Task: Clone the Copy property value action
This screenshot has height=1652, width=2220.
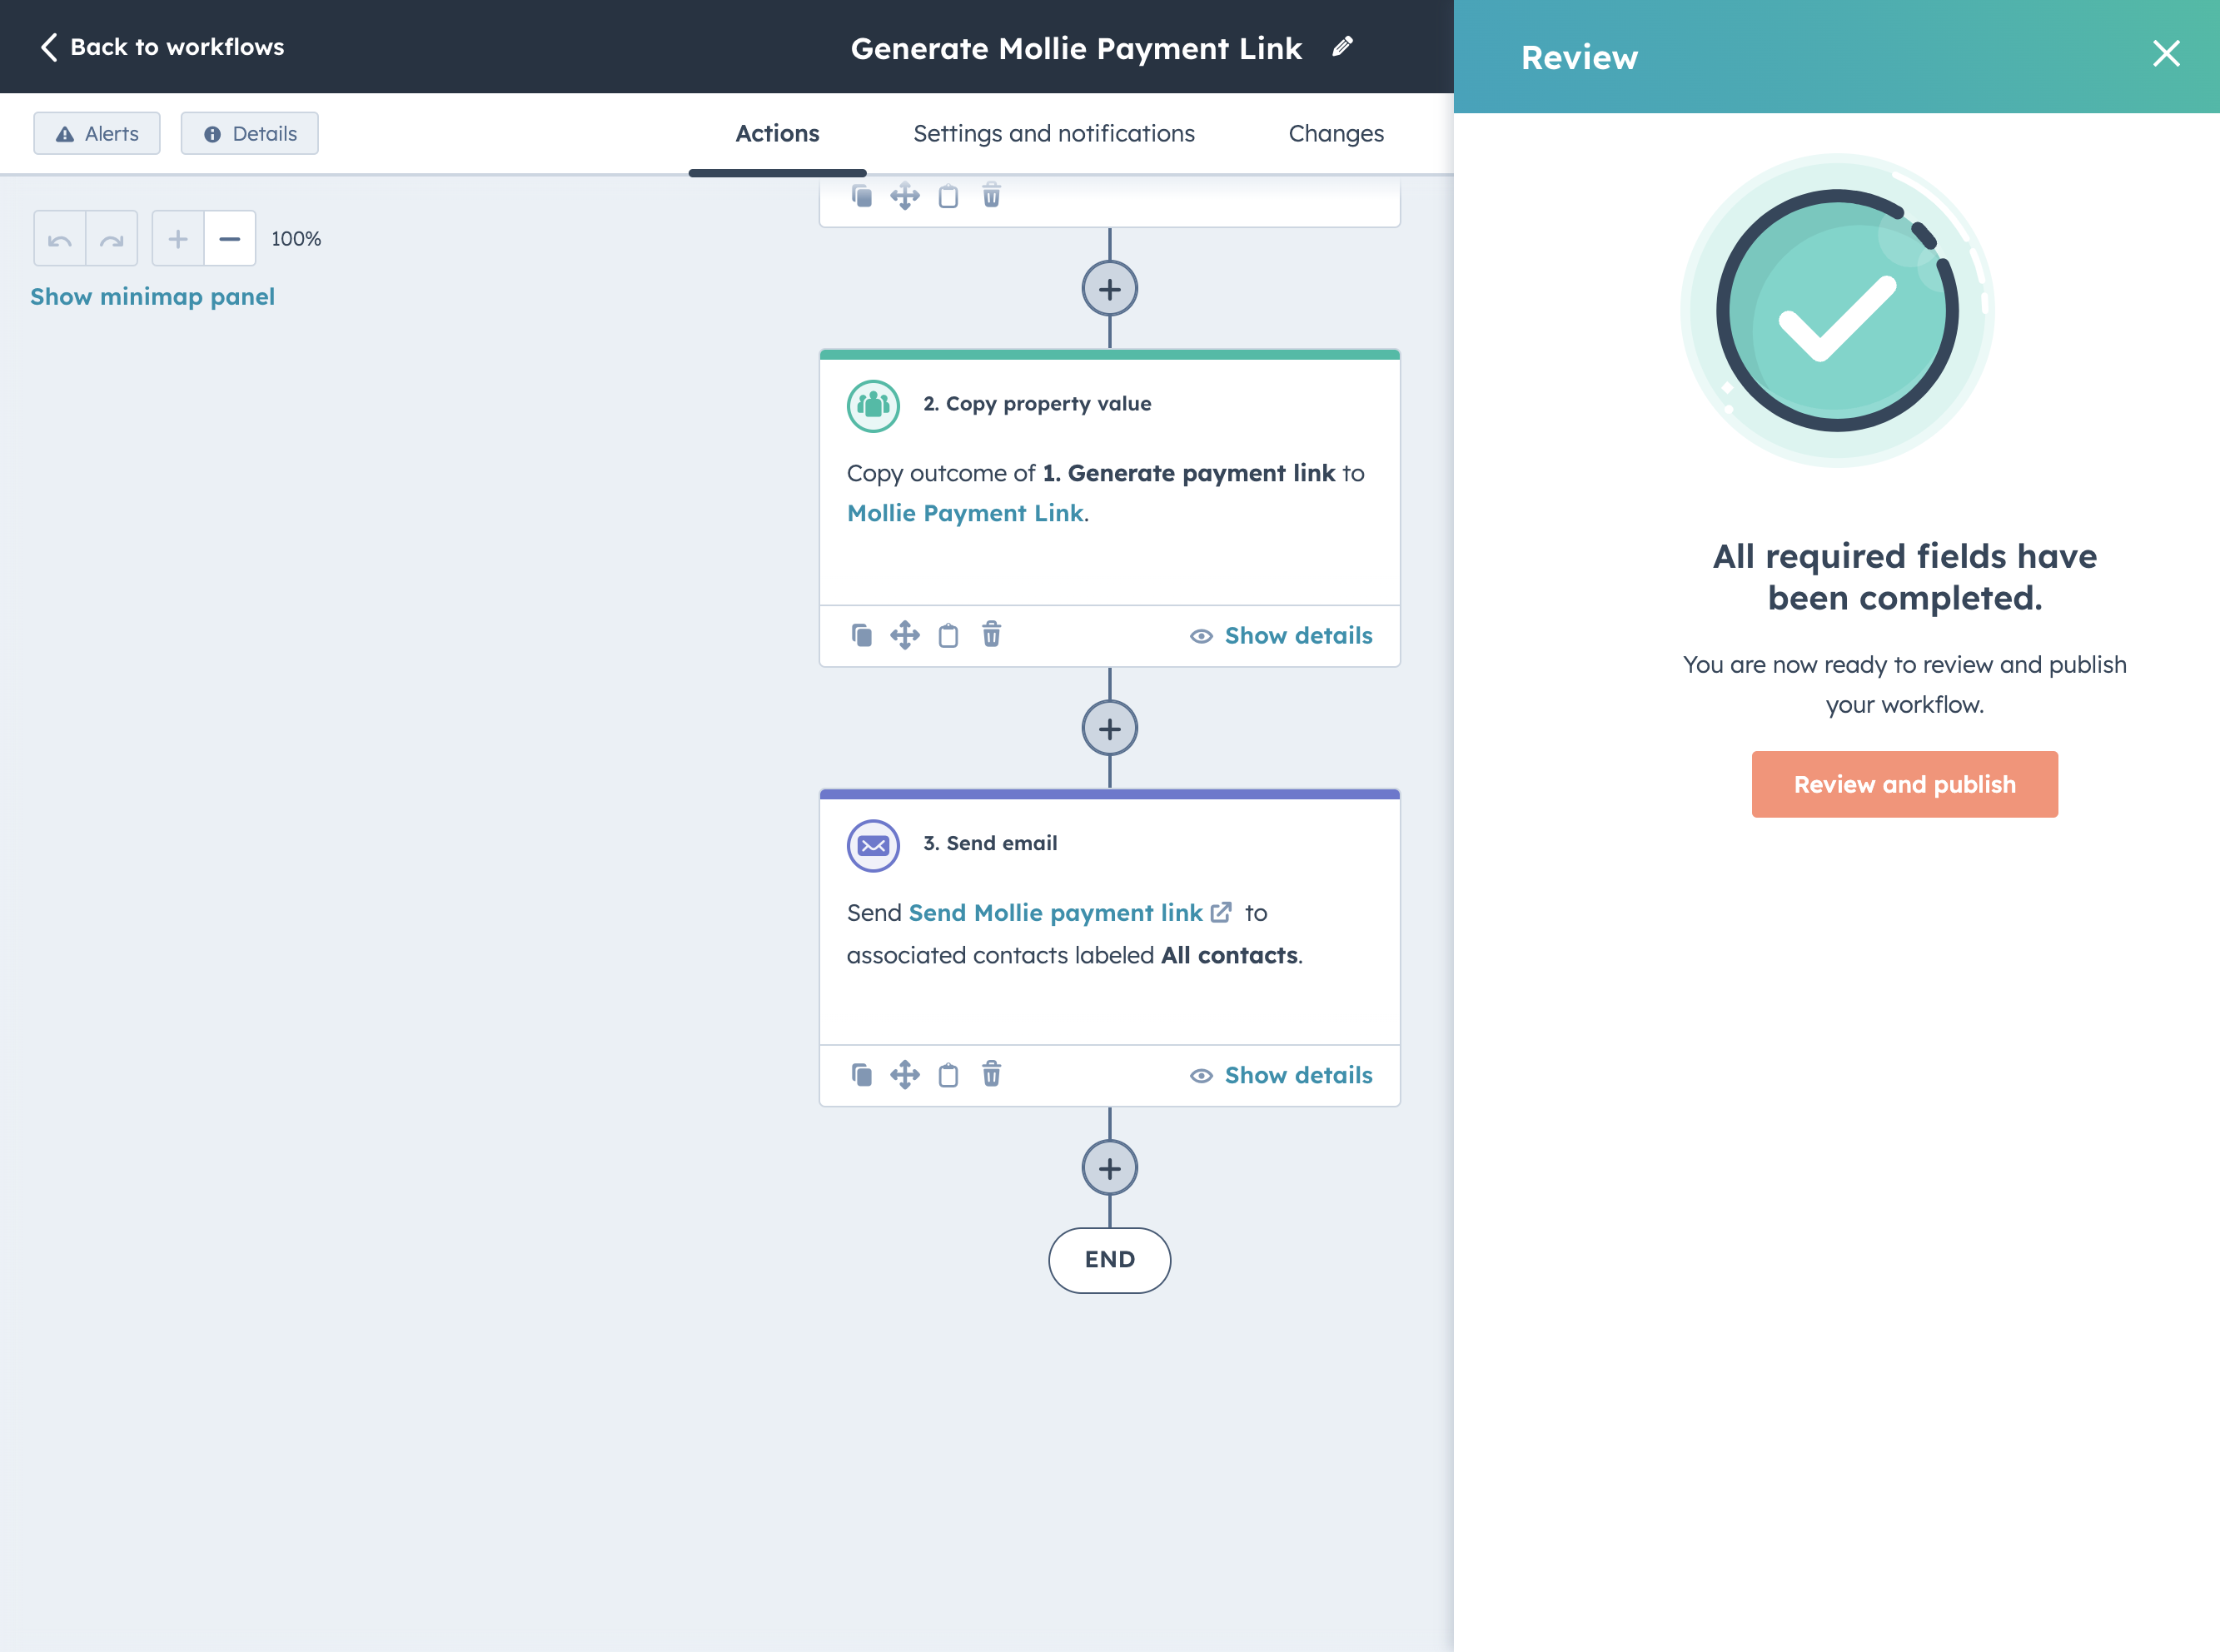Action: tap(861, 635)
